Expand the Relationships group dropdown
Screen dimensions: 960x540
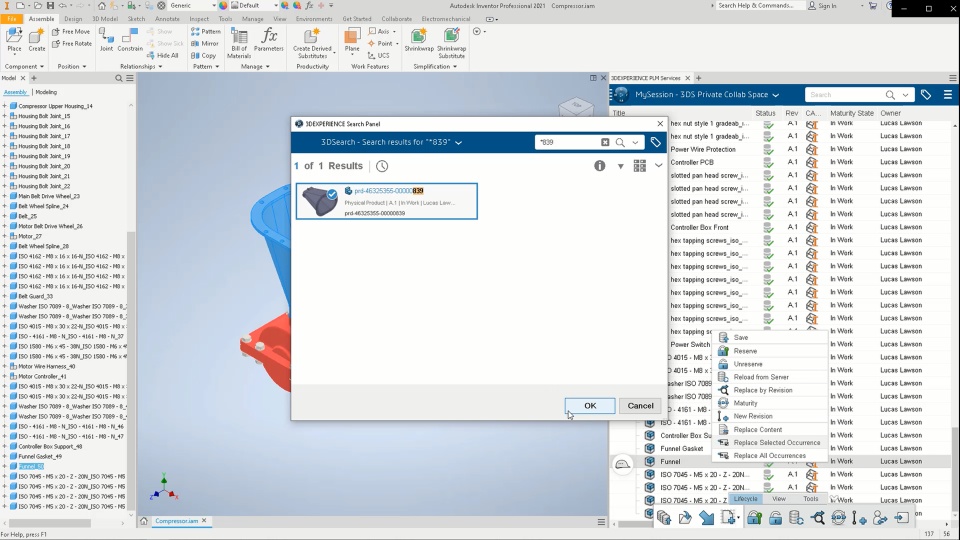(x=141, y=66)
